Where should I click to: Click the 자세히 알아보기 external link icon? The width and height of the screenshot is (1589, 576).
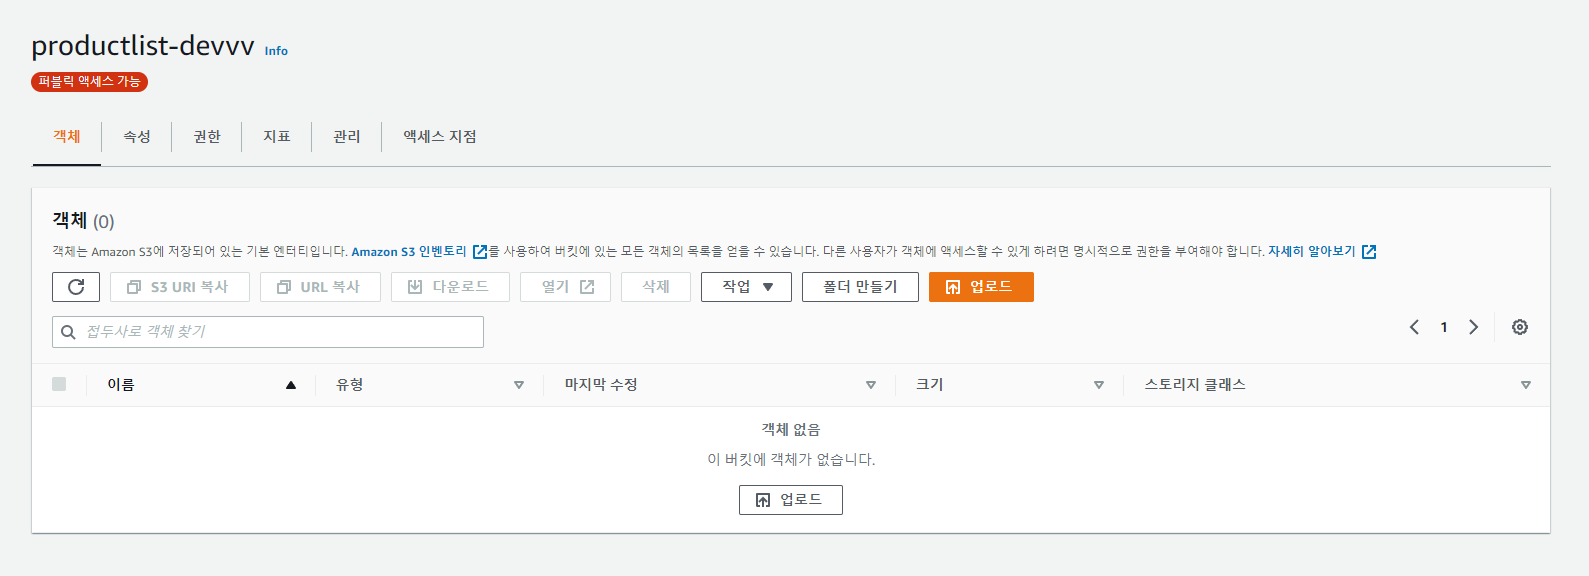pyautogui.click(x=1369, y=252)
